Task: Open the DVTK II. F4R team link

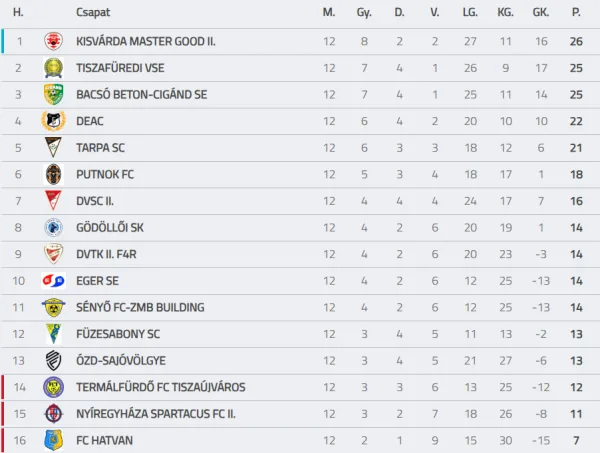Action: (112, 254)
